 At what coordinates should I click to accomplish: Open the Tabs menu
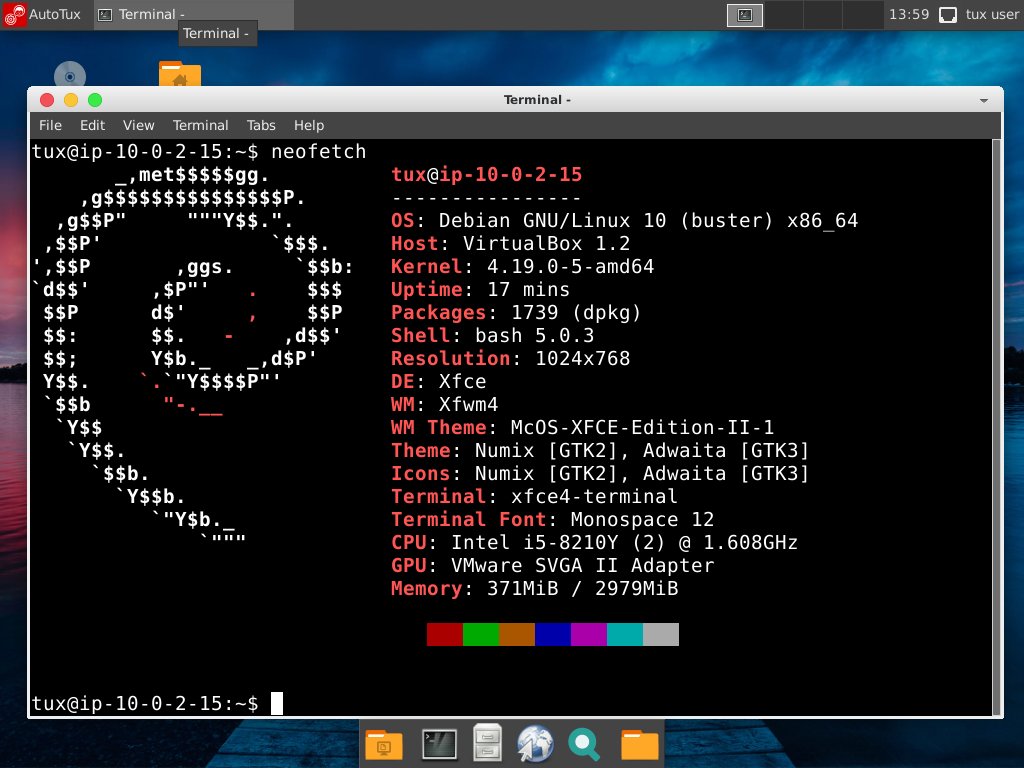(x=261, y=125)
